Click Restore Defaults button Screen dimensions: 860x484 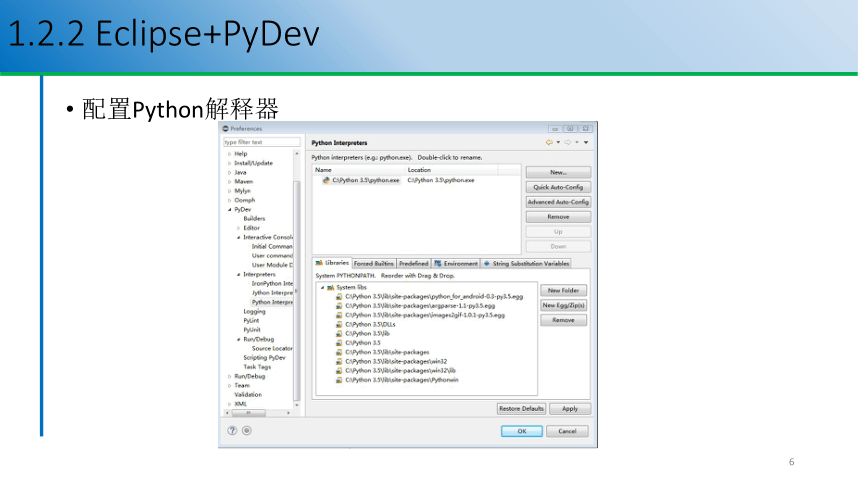pyautogui.click(x=521, y=409)
